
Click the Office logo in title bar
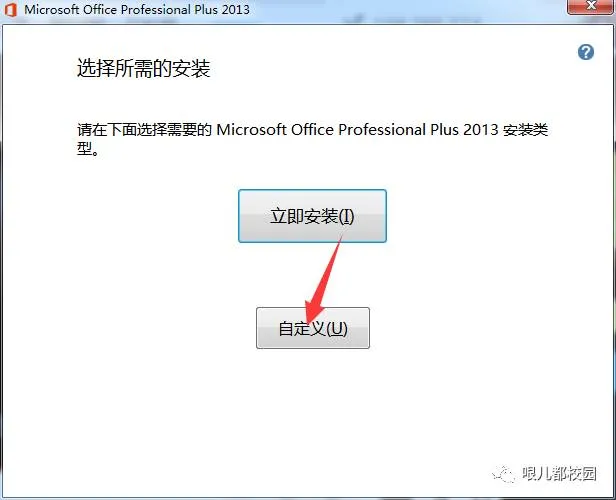point(11,9)
